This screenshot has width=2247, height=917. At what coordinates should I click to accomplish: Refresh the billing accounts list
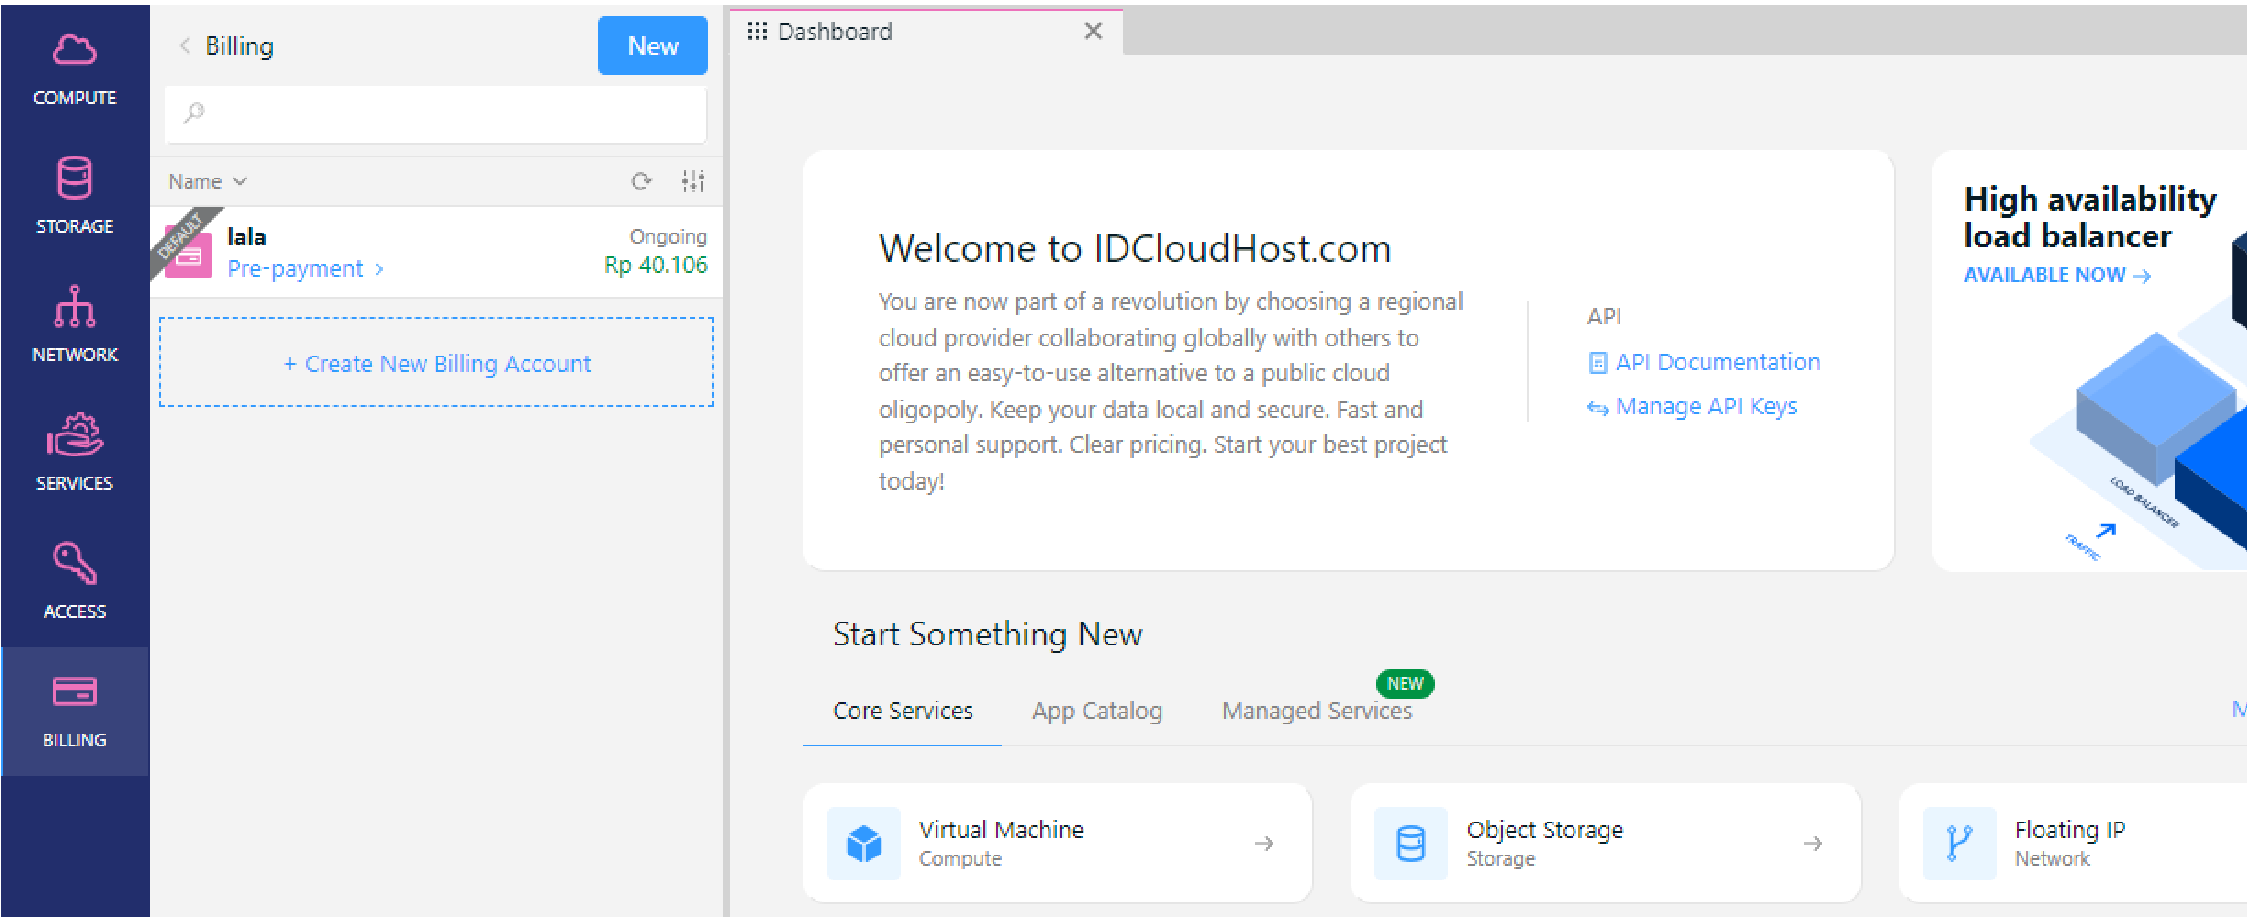tap(642, 181)
